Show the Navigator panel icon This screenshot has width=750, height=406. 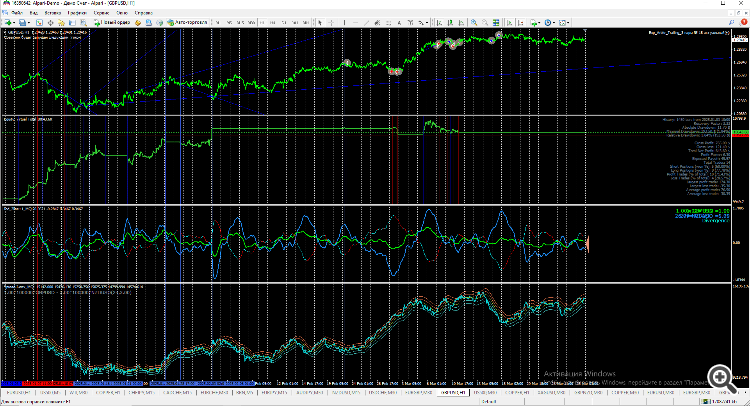click(61, 22)
